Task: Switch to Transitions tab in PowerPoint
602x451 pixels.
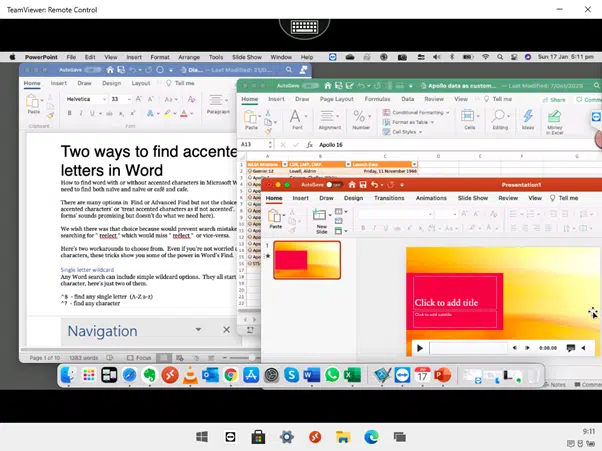Action: point(389,198)
